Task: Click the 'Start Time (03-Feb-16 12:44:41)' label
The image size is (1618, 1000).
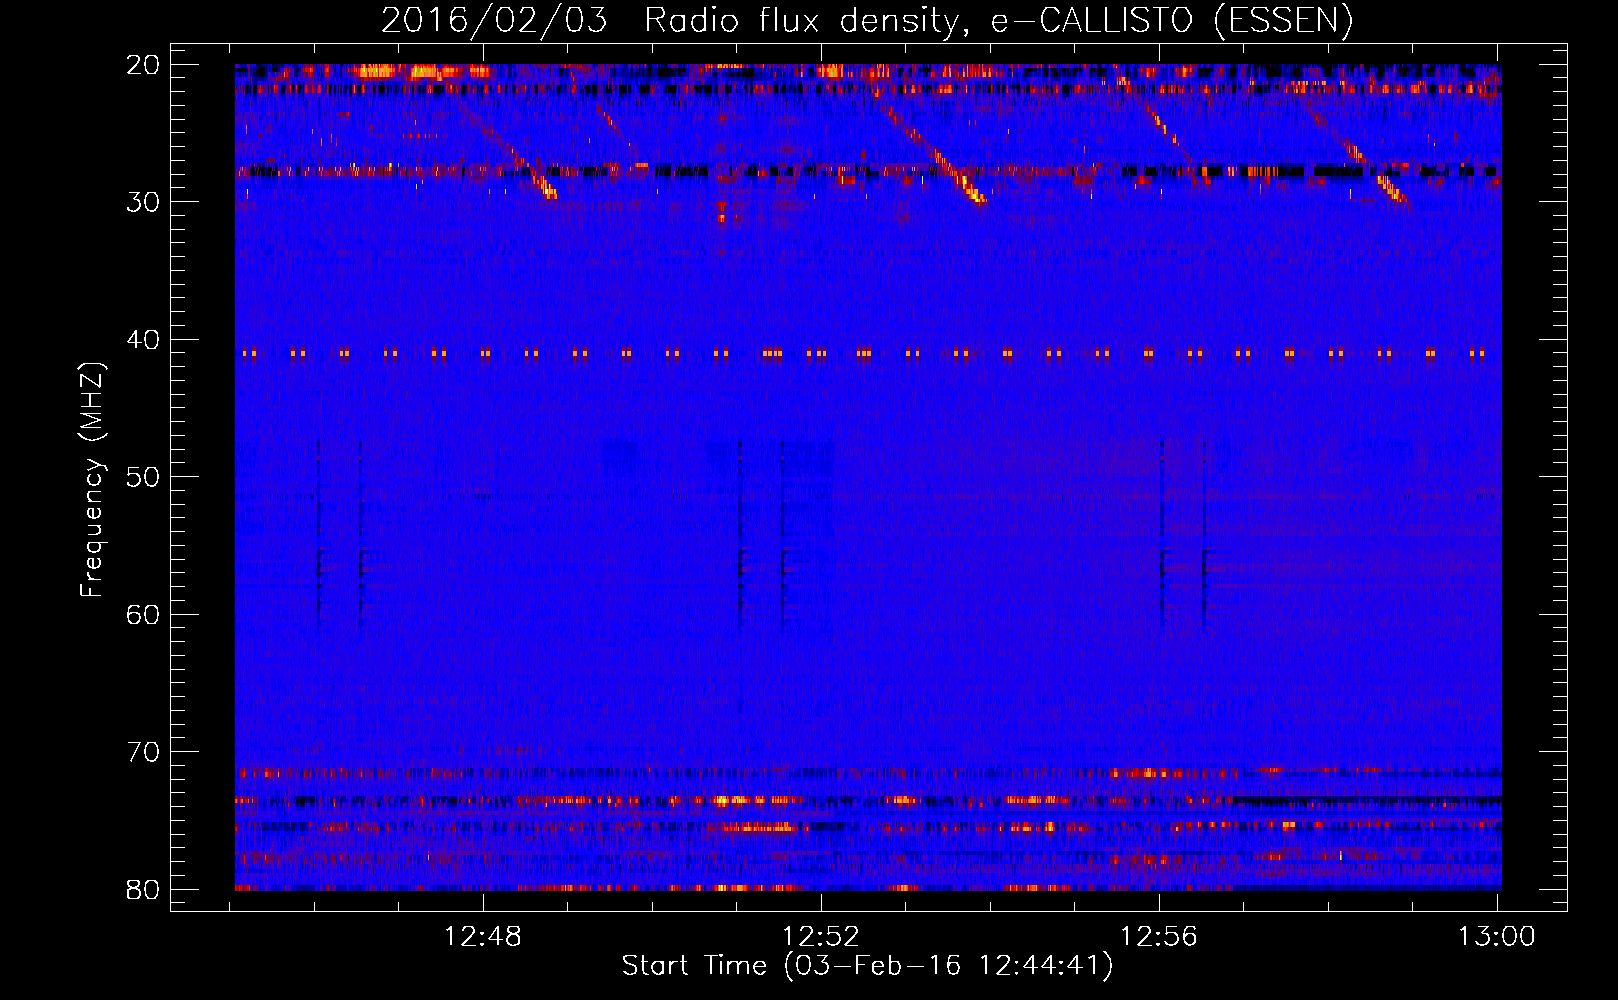Action: click(x=867, y=966)
